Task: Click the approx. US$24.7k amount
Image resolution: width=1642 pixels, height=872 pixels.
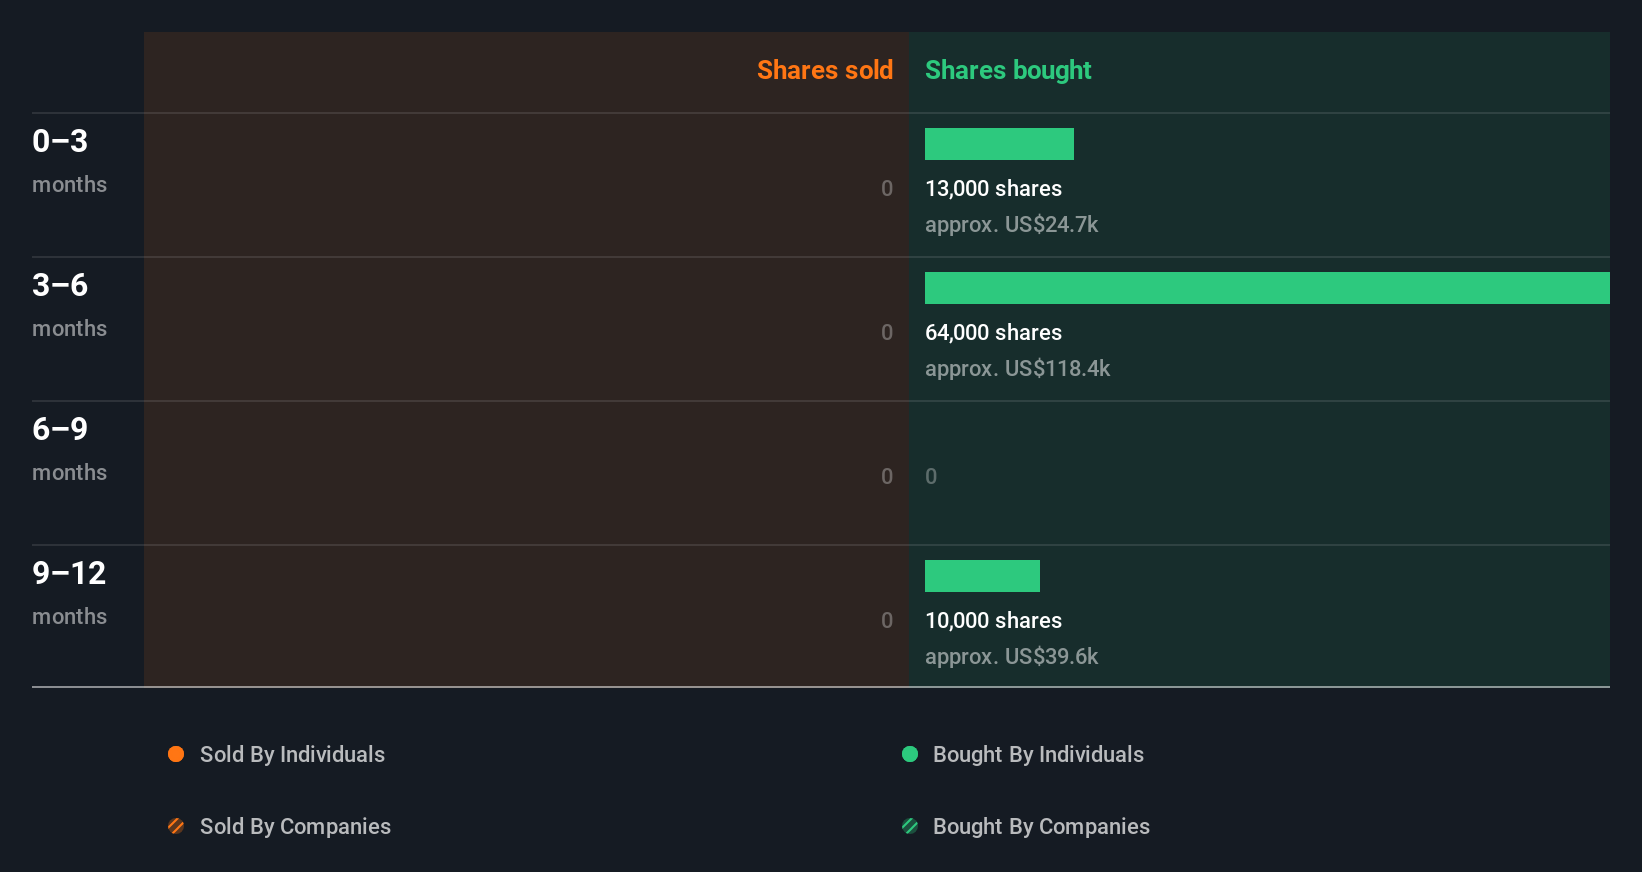Action: (x=1011, y=225)
